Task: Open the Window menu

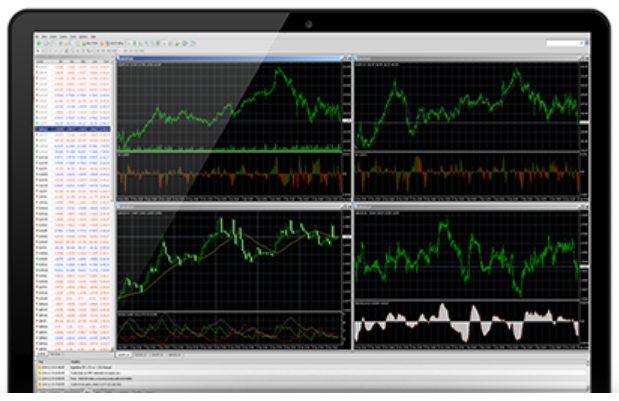Action: pyautogui.click(x=83, y=37)
